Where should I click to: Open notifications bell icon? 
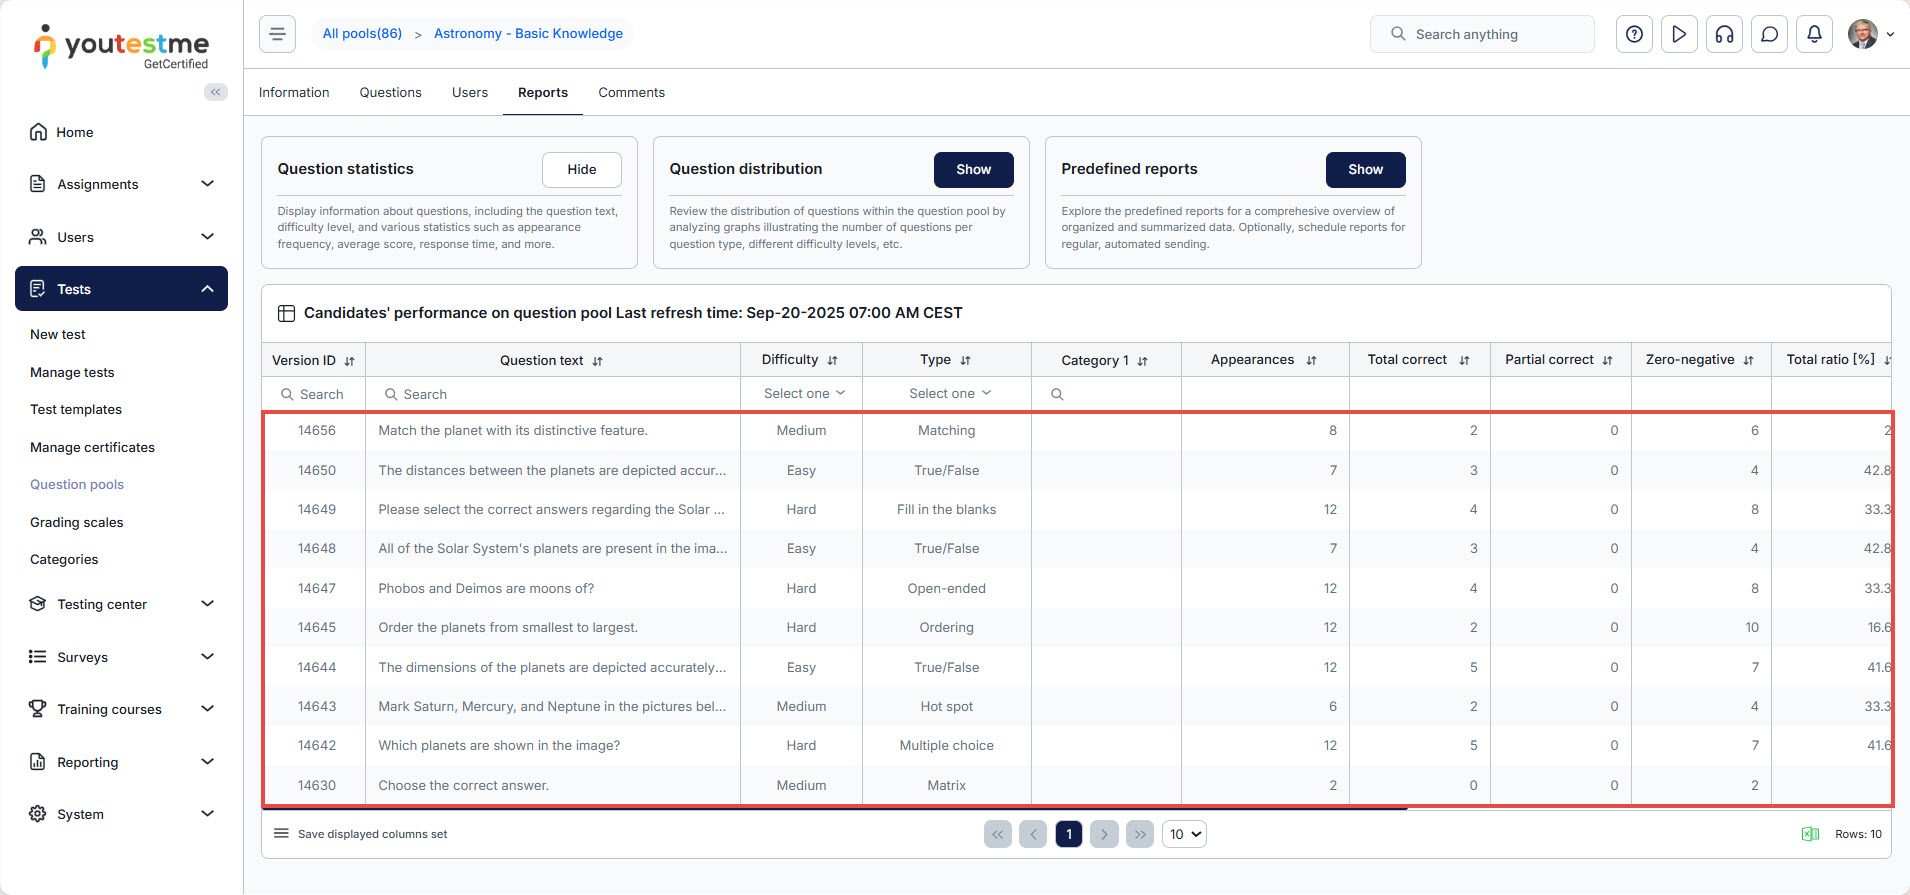pos(1814,34)
